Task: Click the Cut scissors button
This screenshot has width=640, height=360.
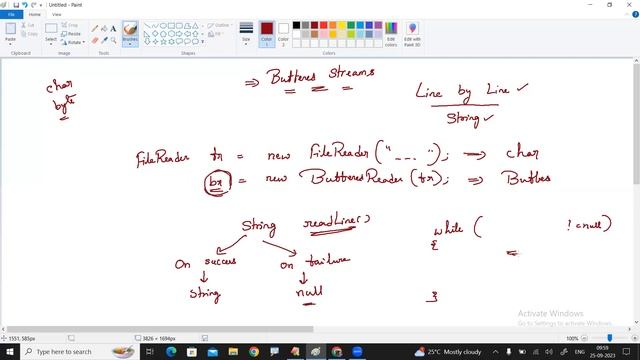Action: pyautogui.click(x=28, y=25)
